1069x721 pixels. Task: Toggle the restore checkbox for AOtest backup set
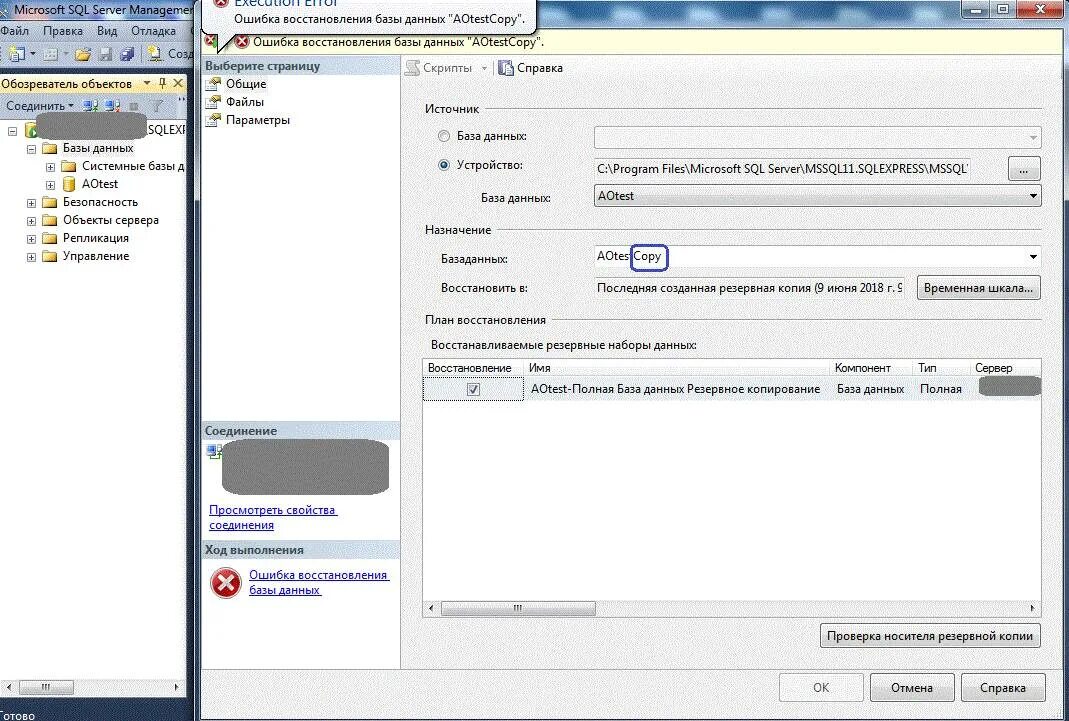point(473,389)
